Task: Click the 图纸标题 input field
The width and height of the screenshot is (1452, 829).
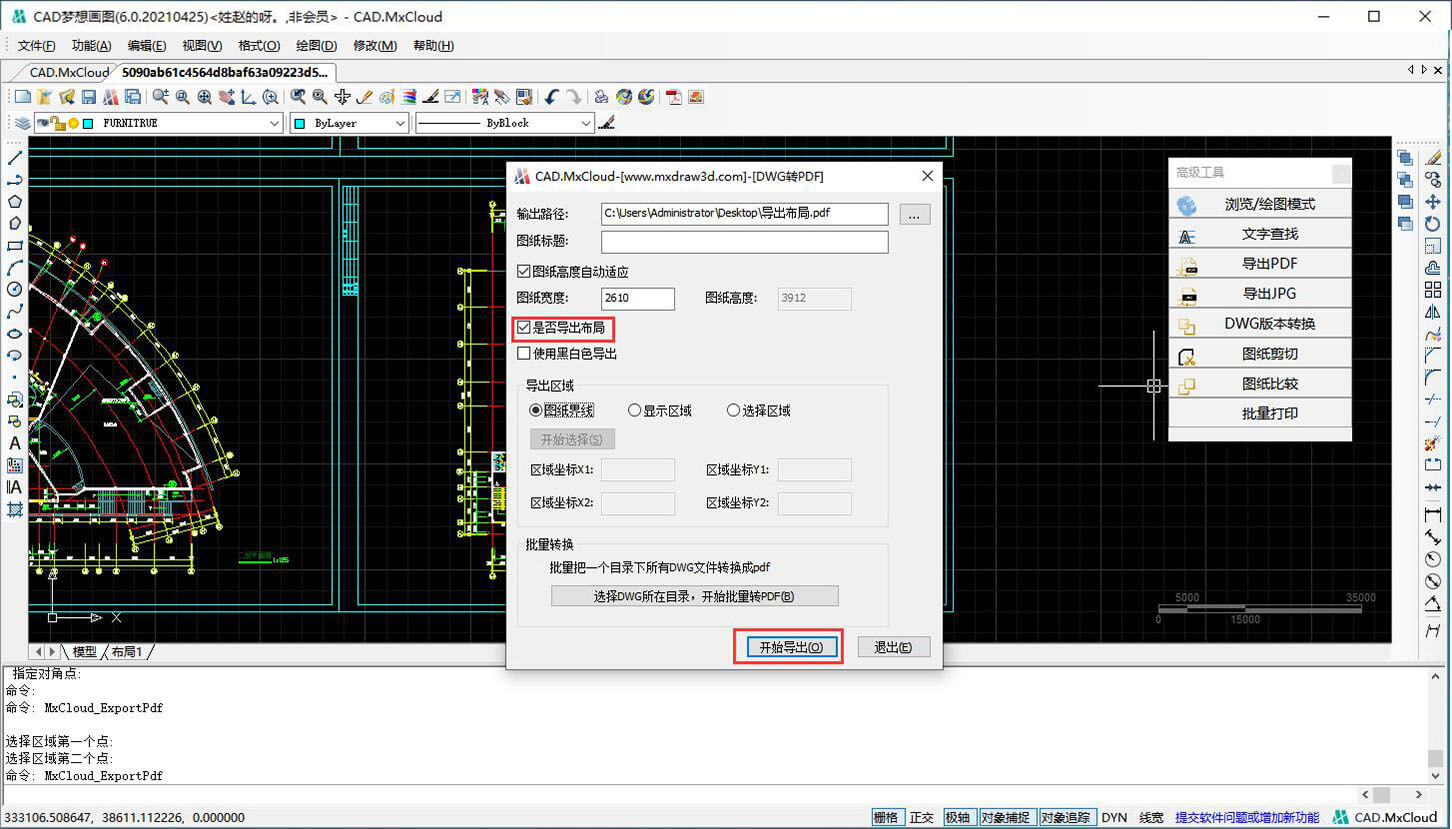Action: [744, 242]
